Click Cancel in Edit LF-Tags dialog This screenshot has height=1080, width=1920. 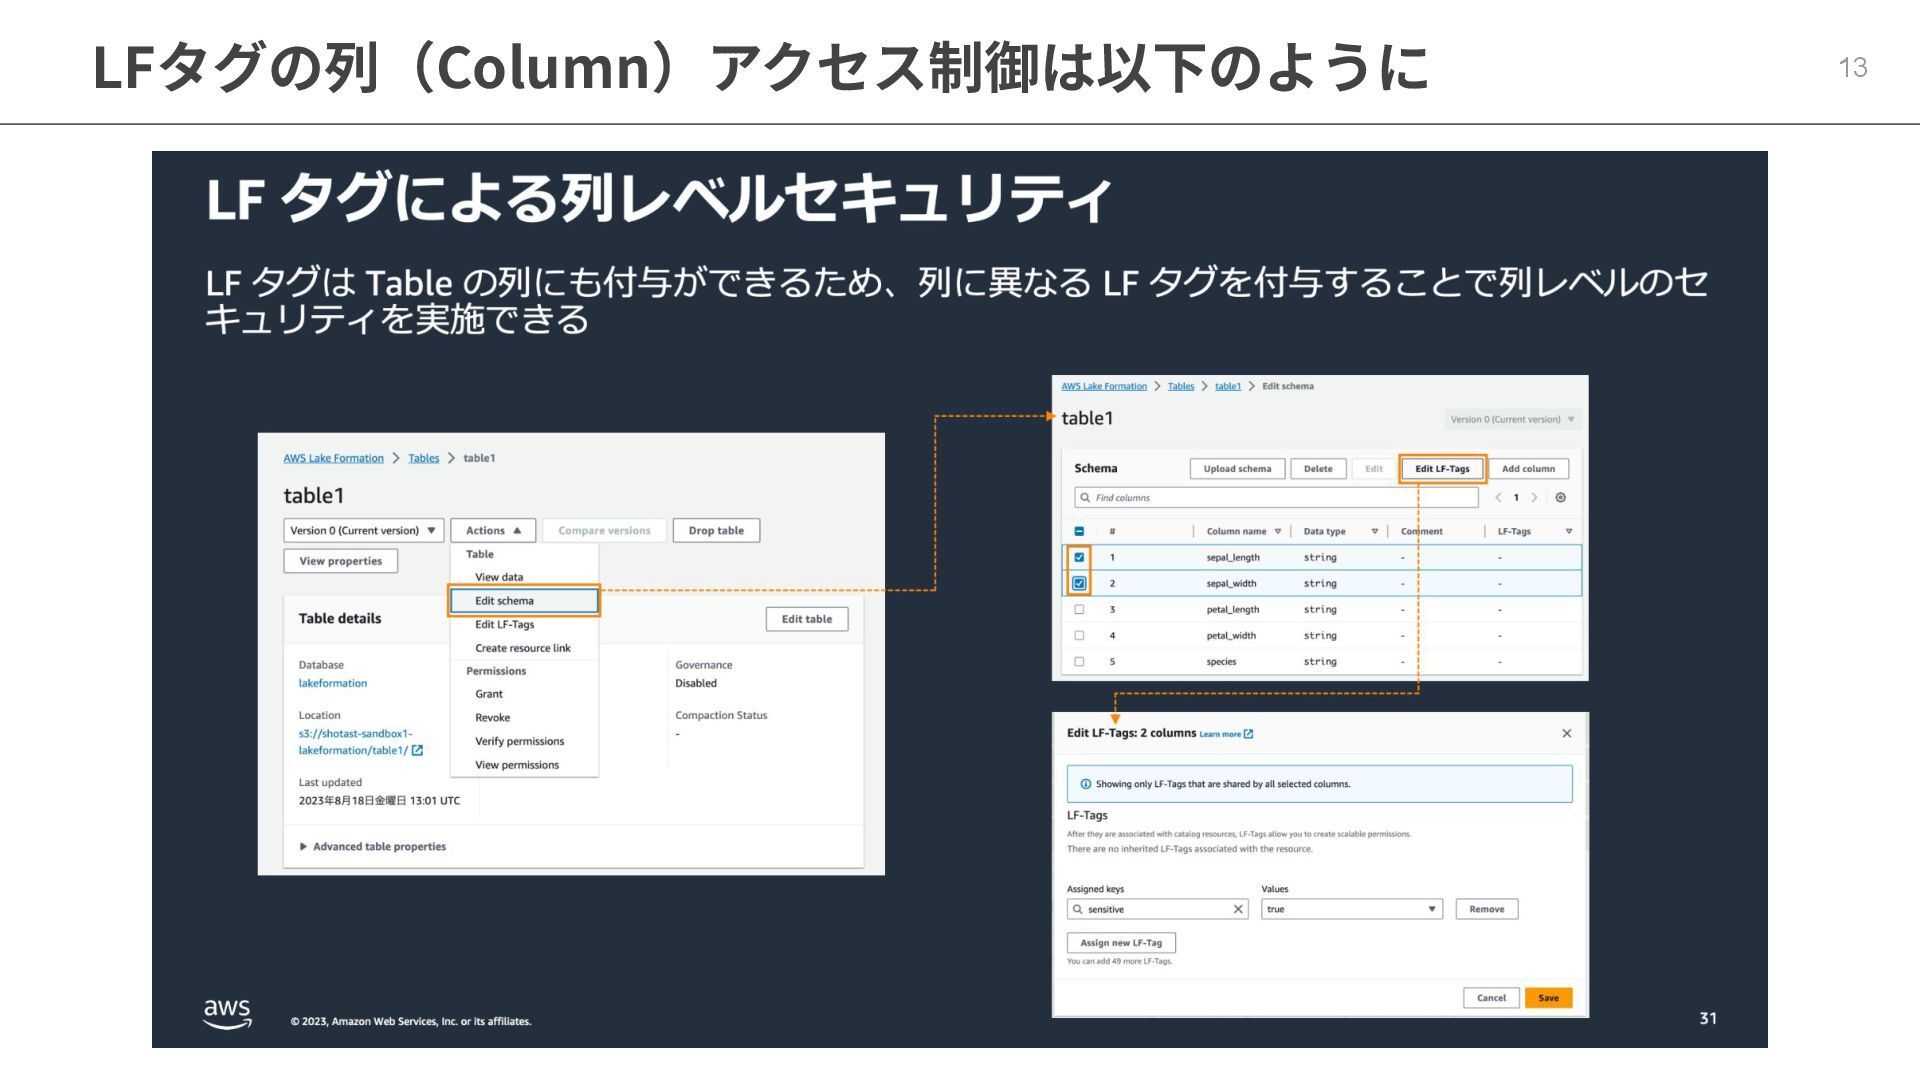coord(1491,998)
